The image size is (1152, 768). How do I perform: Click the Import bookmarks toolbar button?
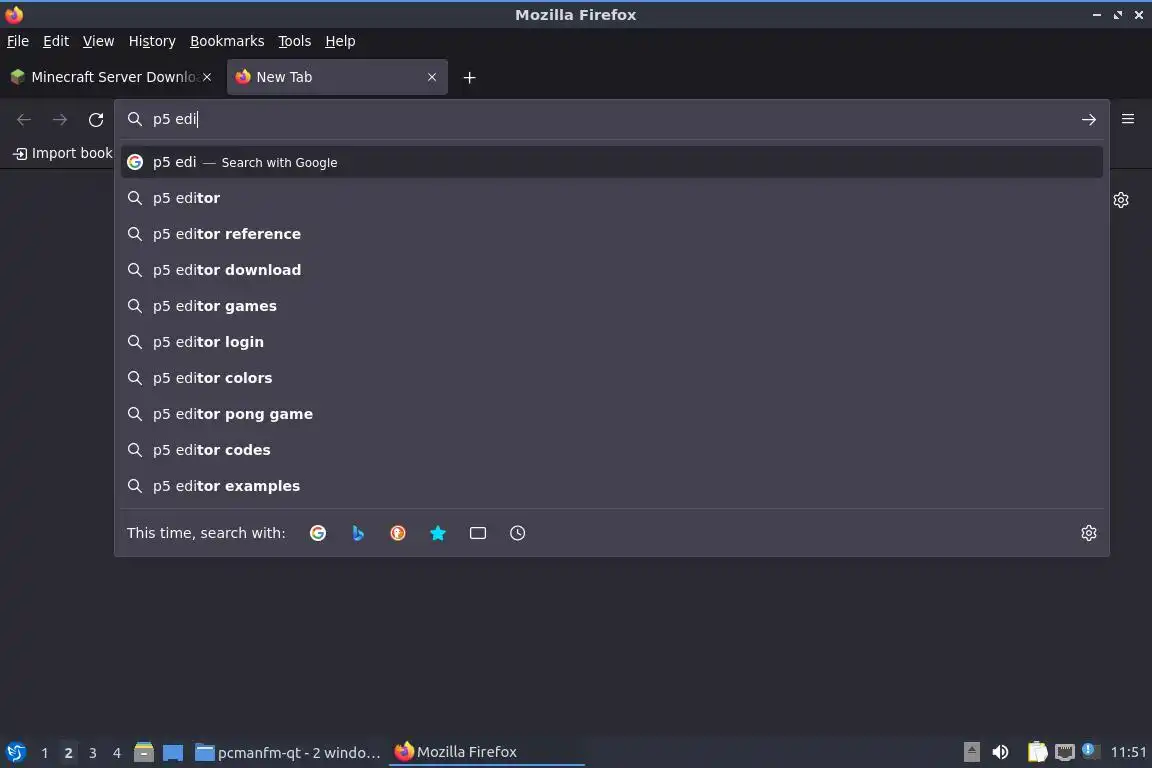coord(62,153)
